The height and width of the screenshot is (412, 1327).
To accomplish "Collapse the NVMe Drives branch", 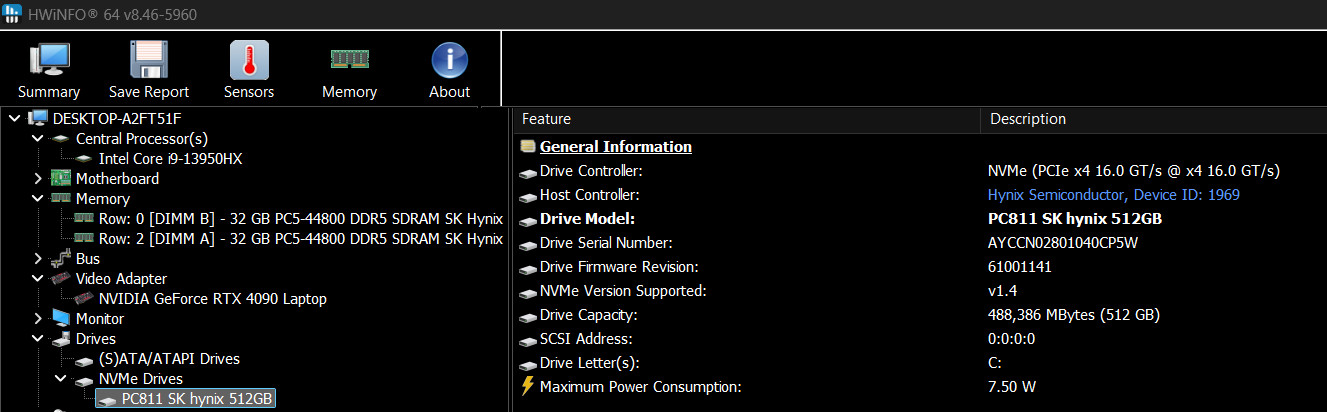I will coord(61,378).
